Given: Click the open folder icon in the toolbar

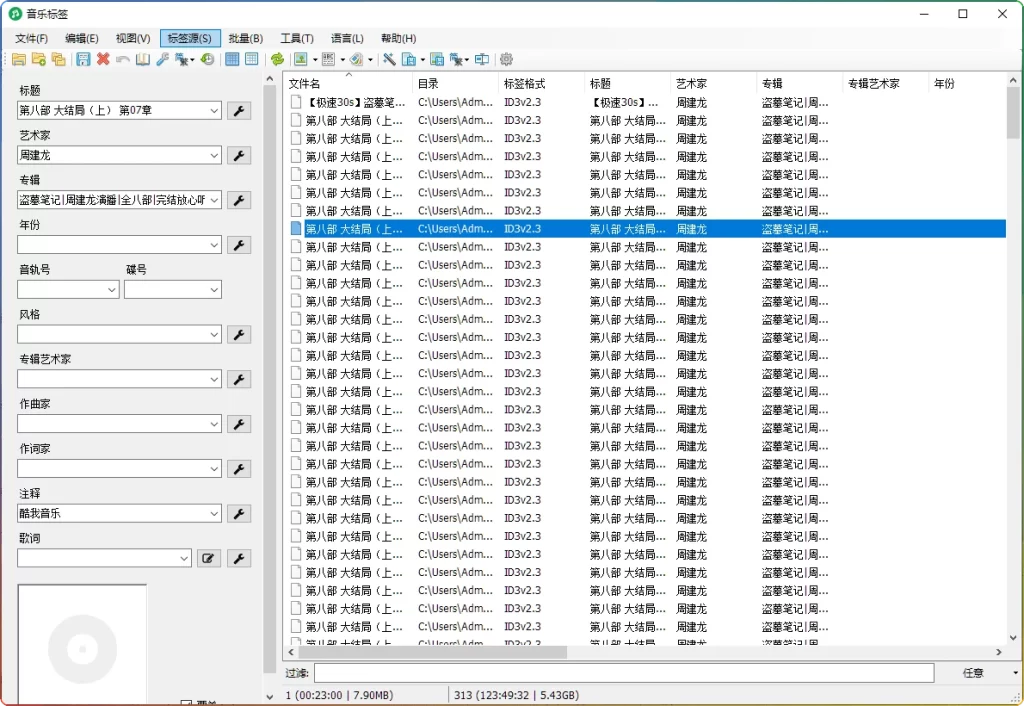Looking at the screenshot, I should coord(17,61).
